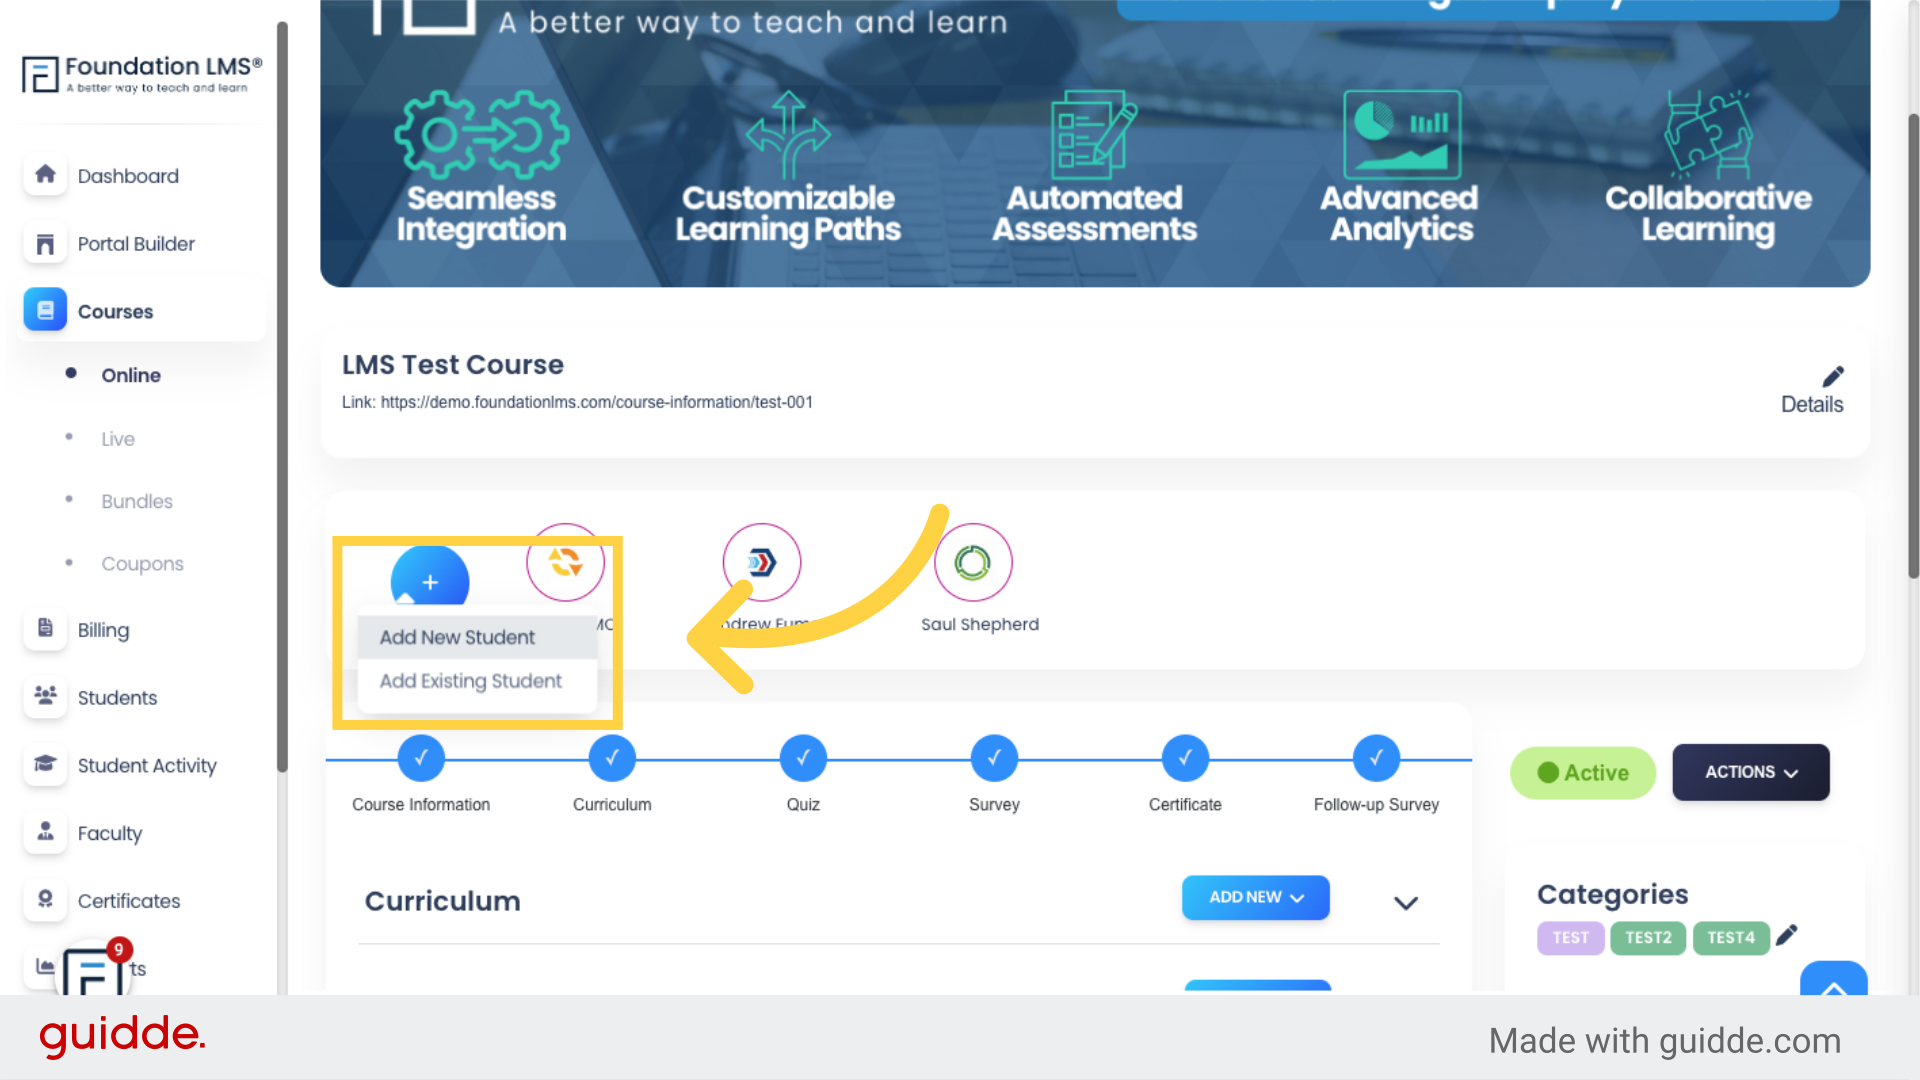This screenshot has width=1920, height=1080.
Task: Click the Faculty sidebar label
Action: [x=110, y=834]
